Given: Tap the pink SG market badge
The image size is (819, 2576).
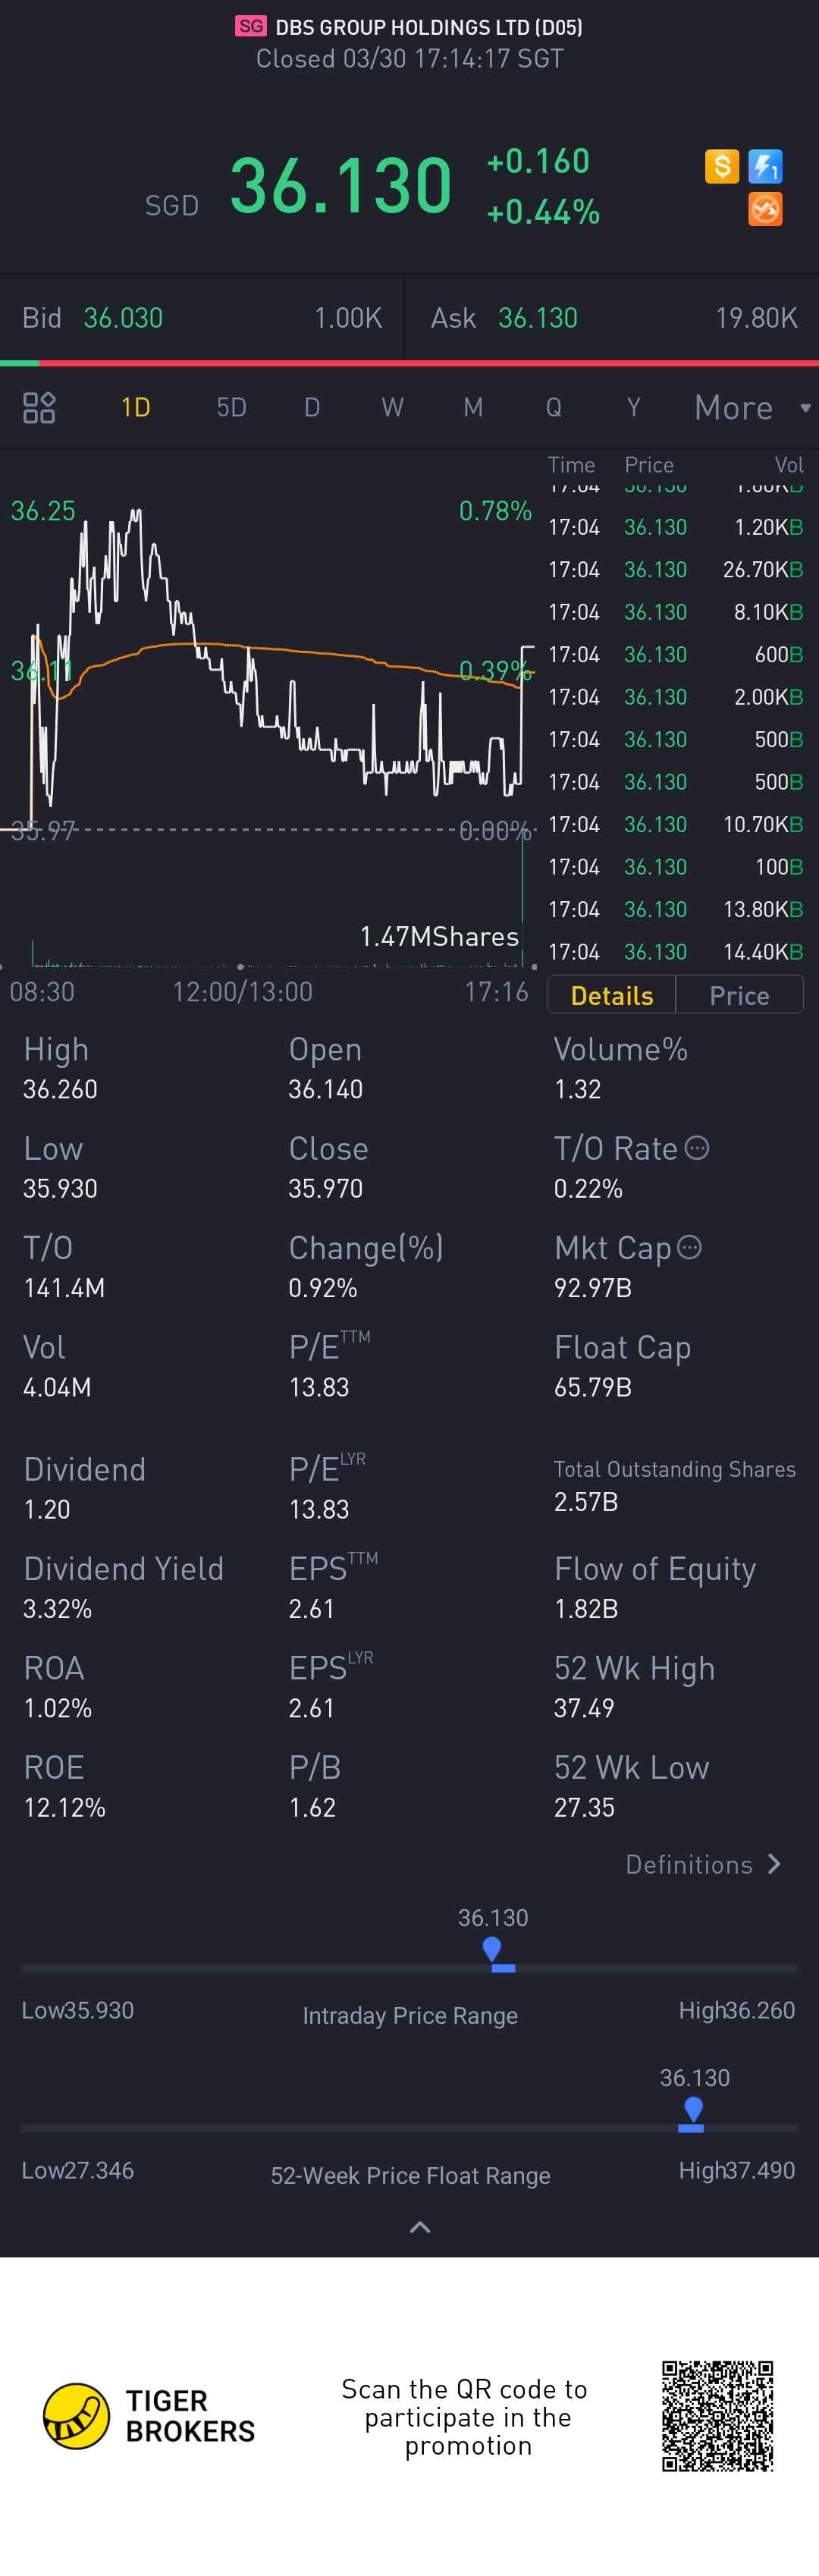Looking at the screenshot, I should [x=251, y=26].
